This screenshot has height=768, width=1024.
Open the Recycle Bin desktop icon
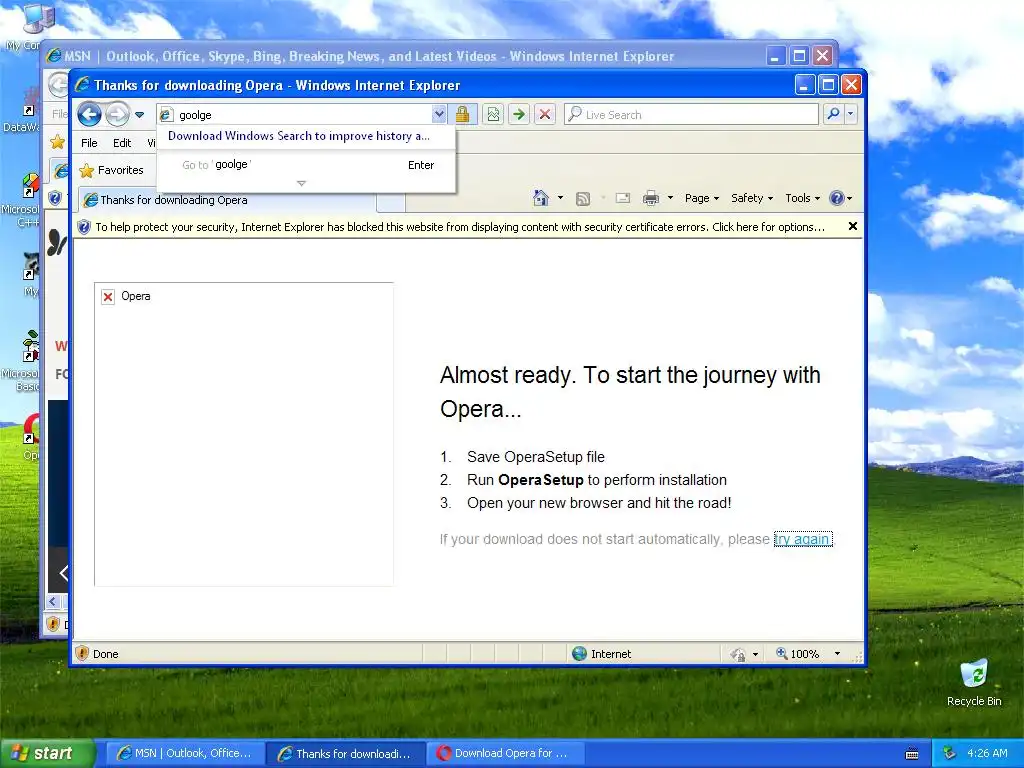click(974, 682)
